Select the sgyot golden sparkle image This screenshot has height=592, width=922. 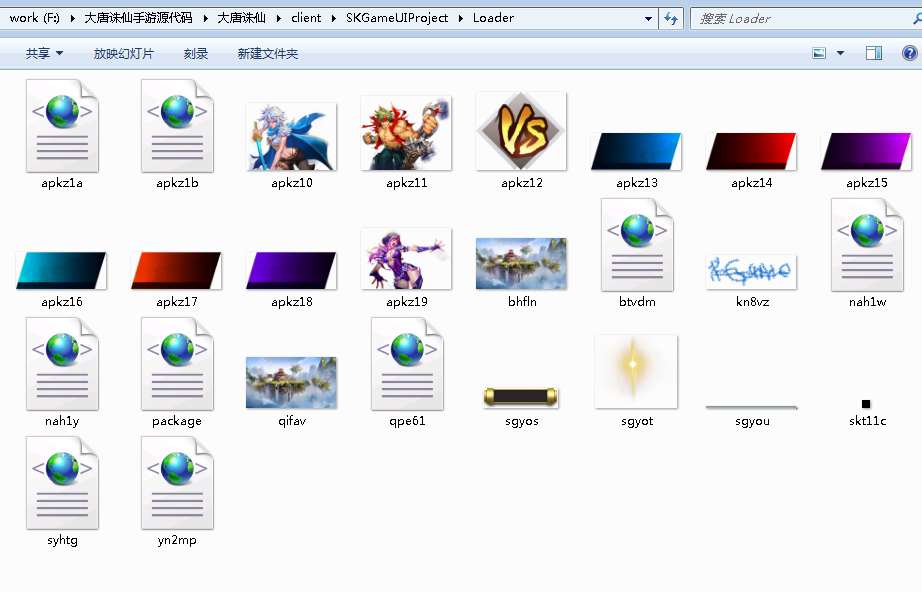tap(636, 372)
